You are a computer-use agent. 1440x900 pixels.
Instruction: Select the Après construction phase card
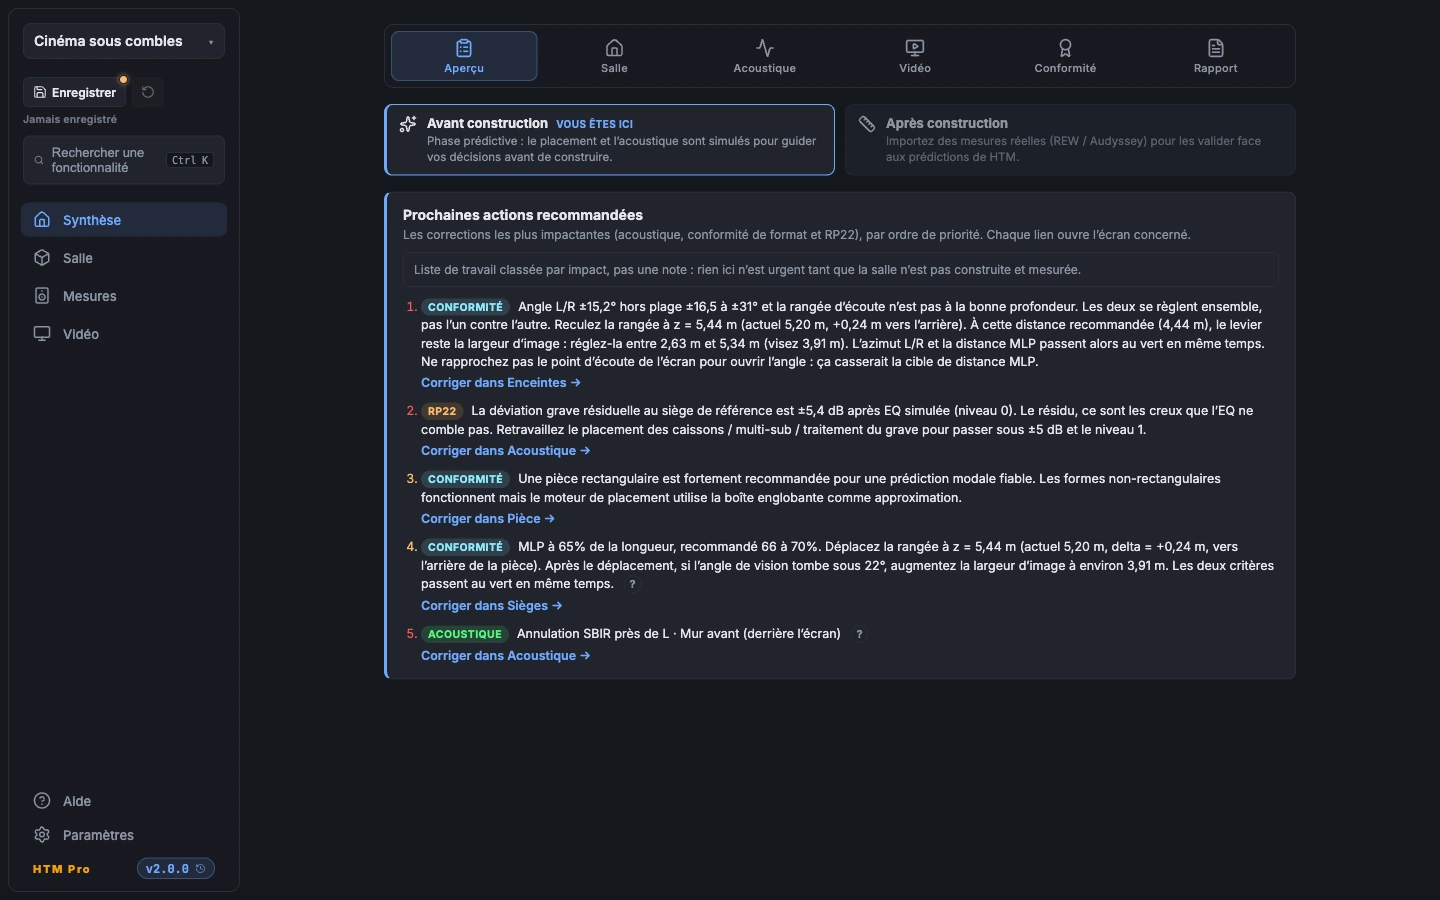[1070, 140]
